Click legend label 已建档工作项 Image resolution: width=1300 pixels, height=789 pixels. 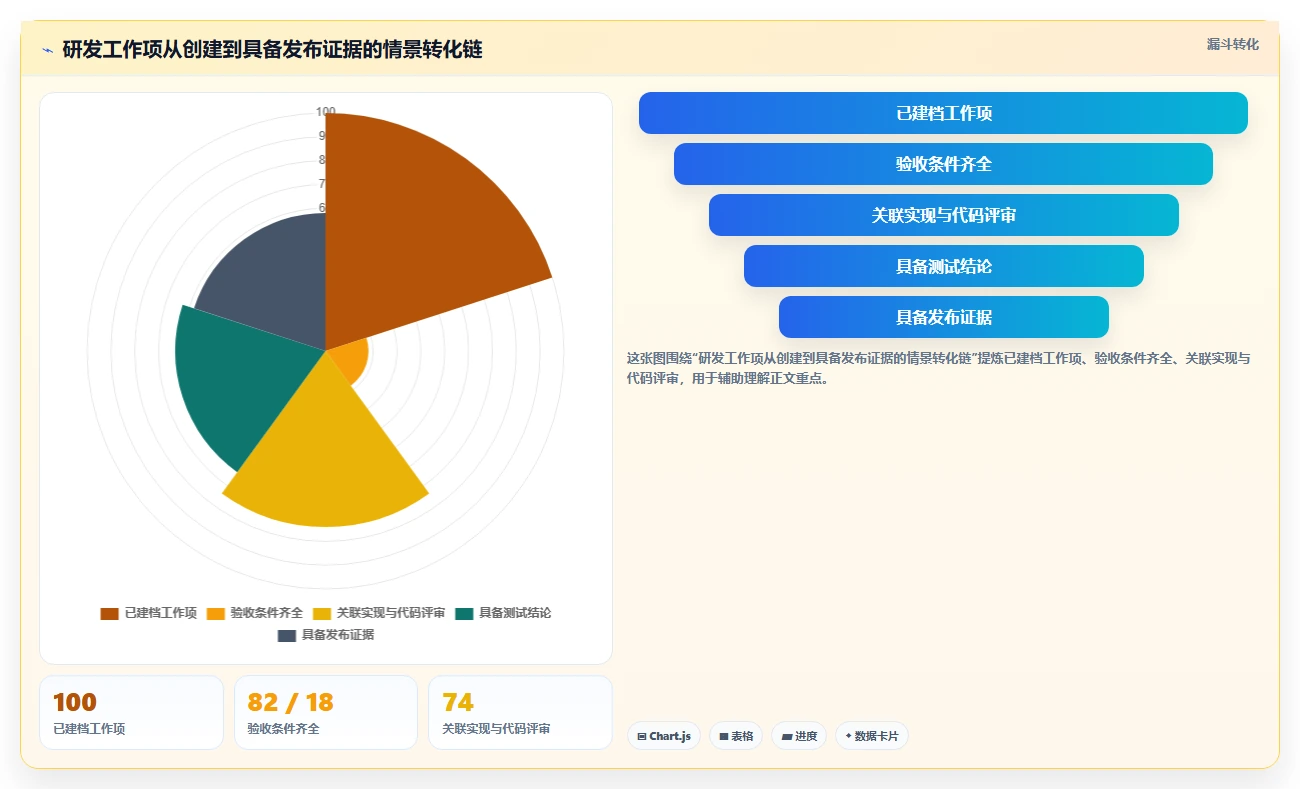pyautogui.click(x=160, y=613)
